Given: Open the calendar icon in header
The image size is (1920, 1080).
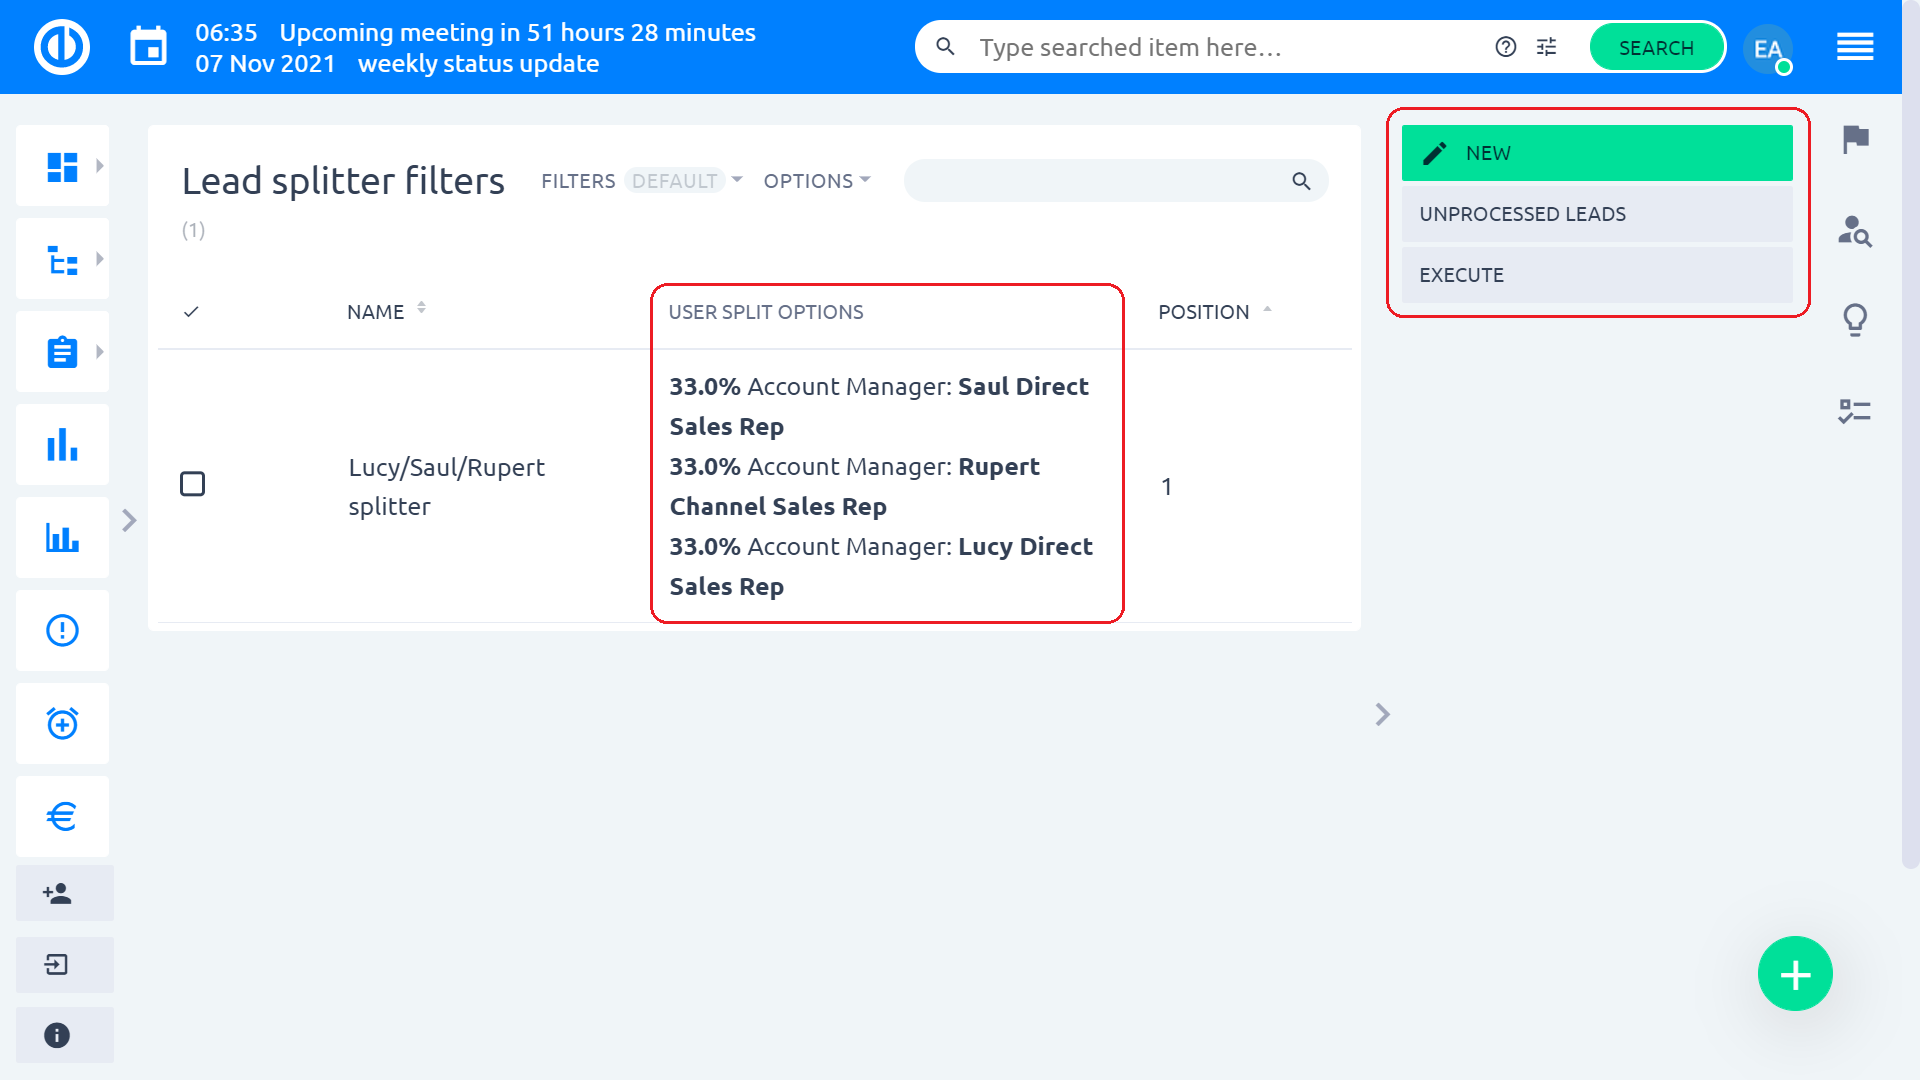Looking at the screenshot, I should coord(148,47).
